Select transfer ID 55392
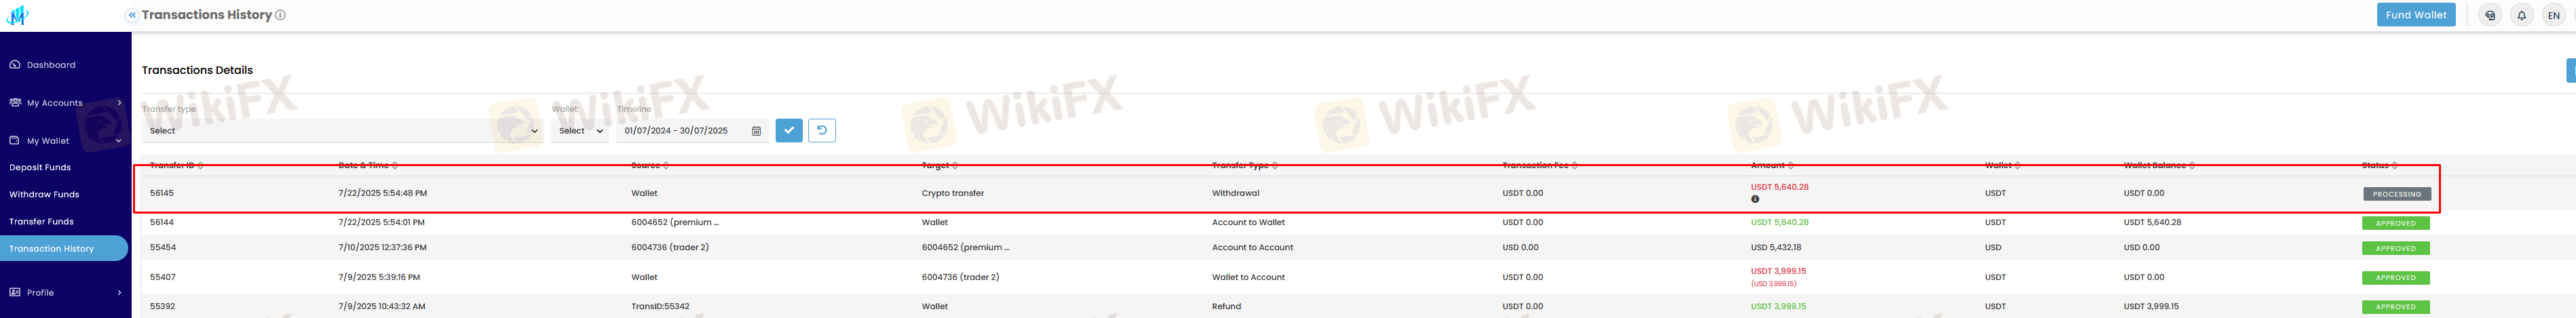The image size is (2576, 318). point(162,306)
